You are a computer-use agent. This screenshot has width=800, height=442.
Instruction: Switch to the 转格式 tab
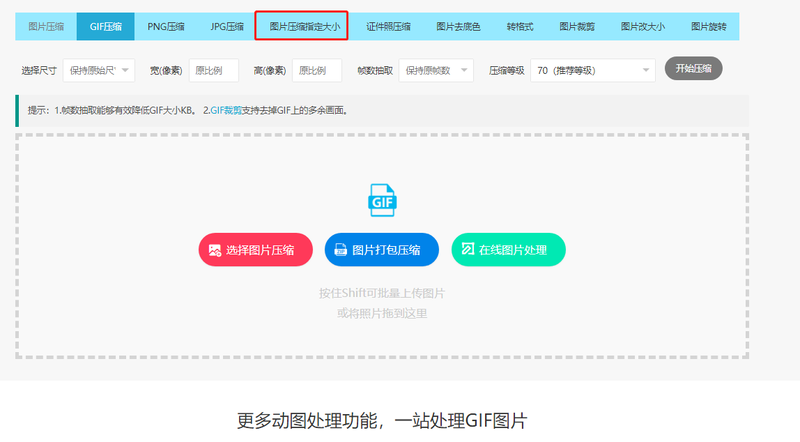(x=519, y=27)
